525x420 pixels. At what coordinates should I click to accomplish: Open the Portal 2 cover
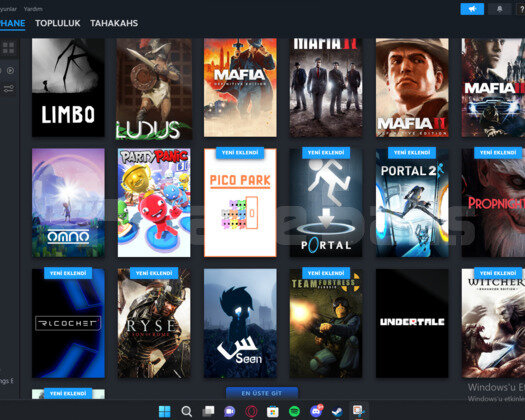412,203
